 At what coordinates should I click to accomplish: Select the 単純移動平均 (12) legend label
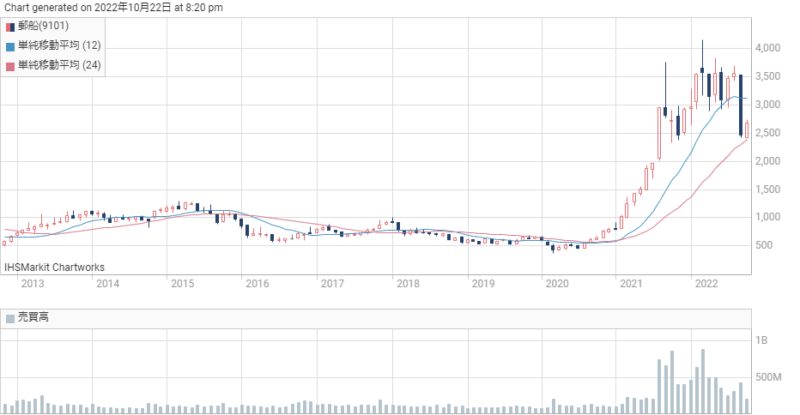60,45
